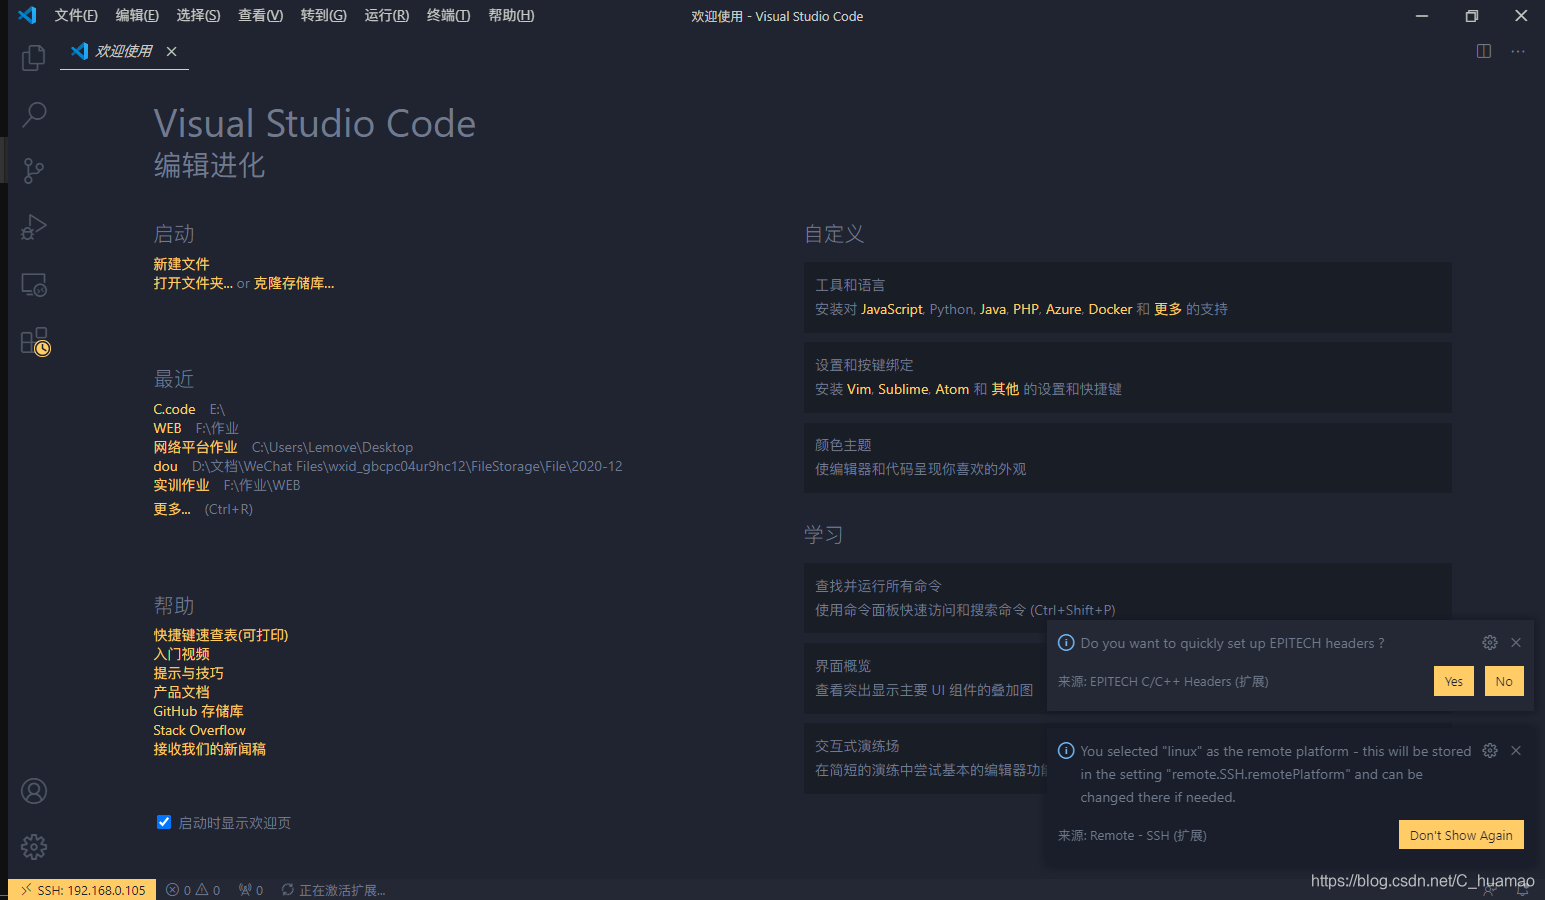This screenshot has height=900, width=1545.
Task: Open 选择(S) menu
Action: click(x=198, y=15)
